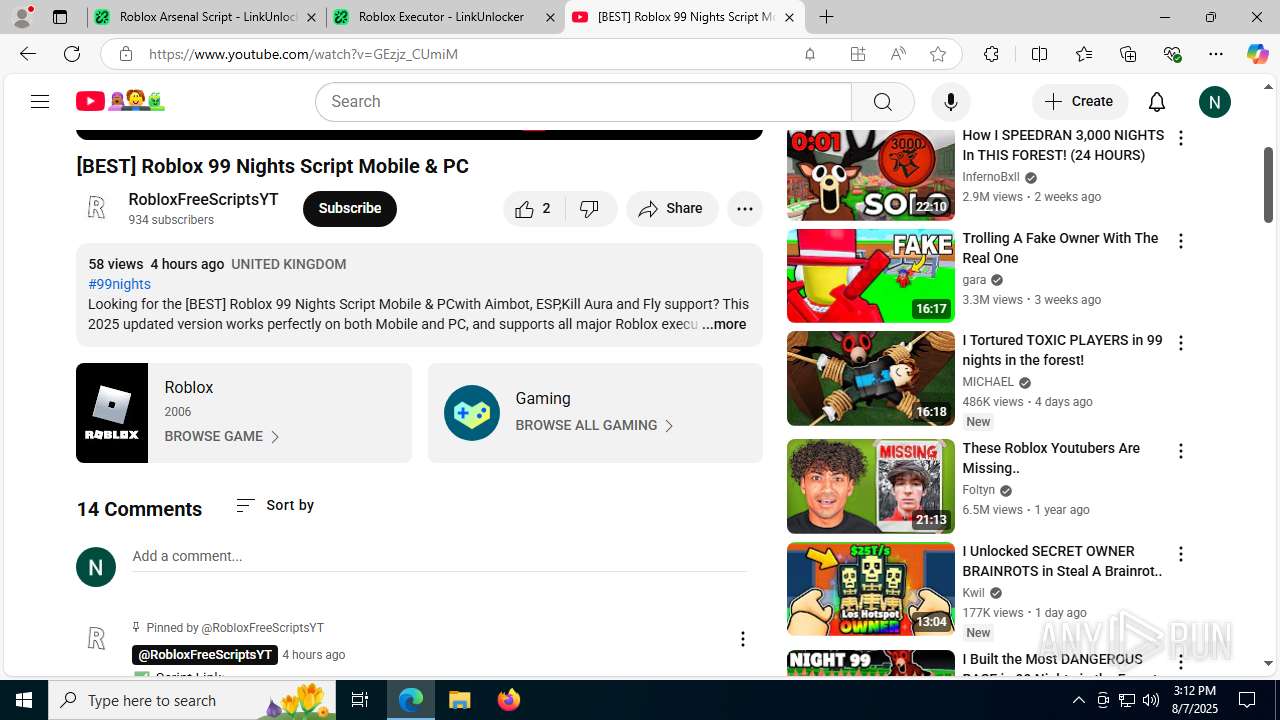Open Edge tab actions menu
Screen dimensions: 1280x720
point(60,17)
